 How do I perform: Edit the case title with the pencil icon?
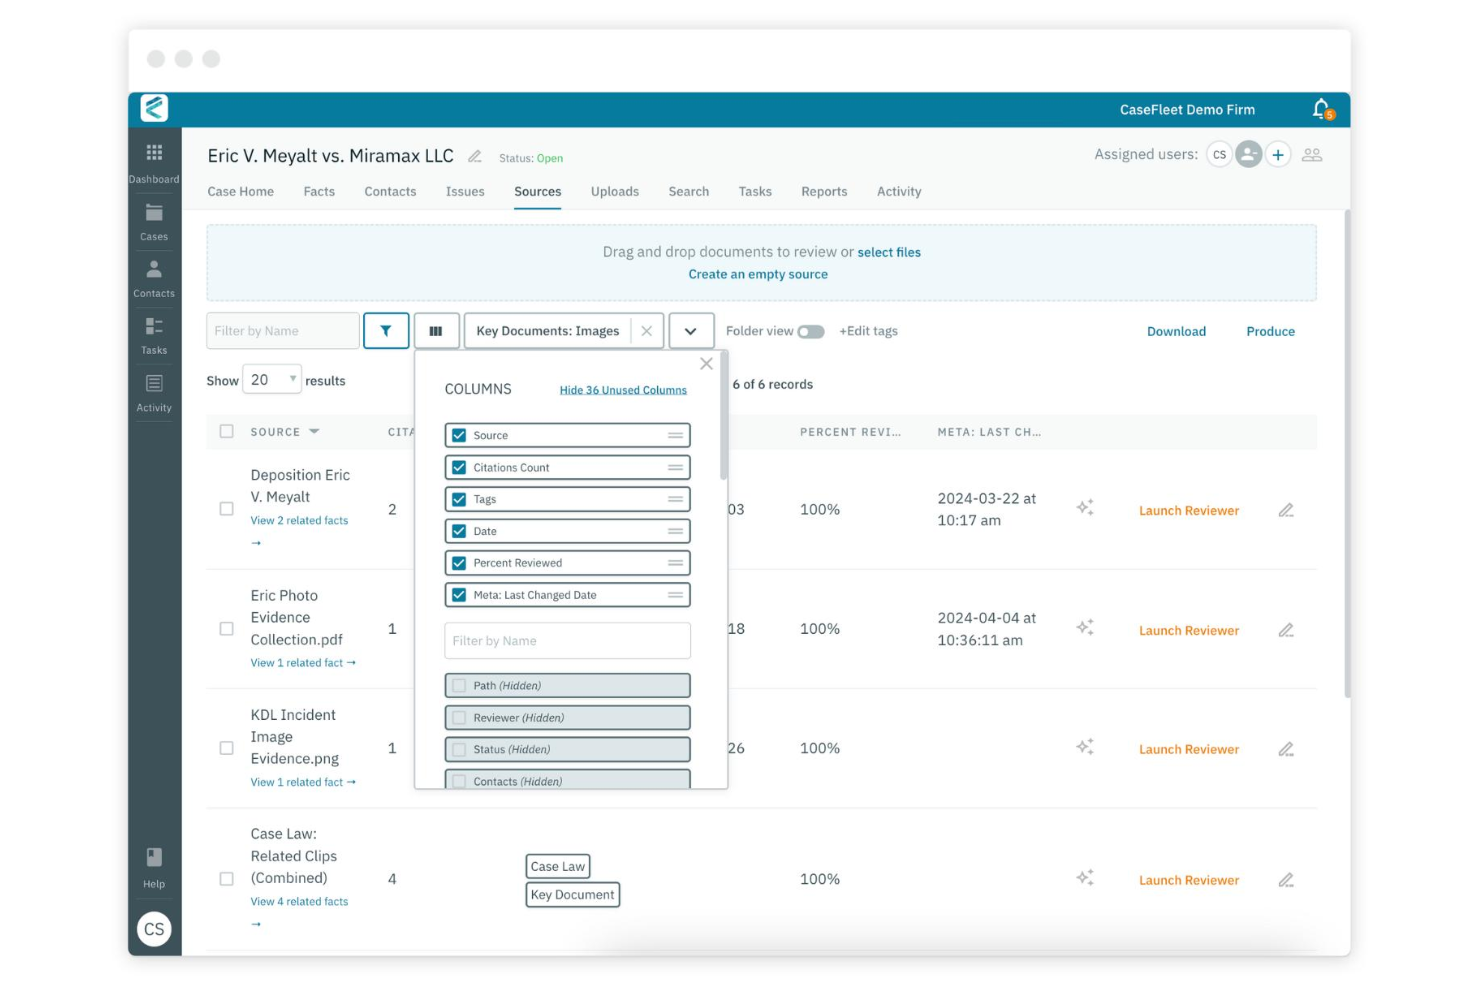[x=475, y=156]
